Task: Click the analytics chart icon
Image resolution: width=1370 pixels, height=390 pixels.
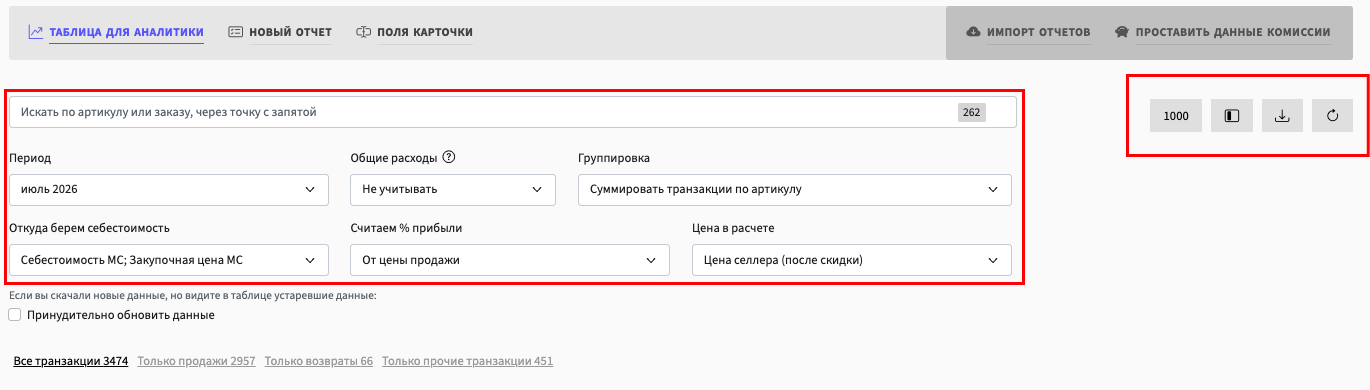Action: 35,32
